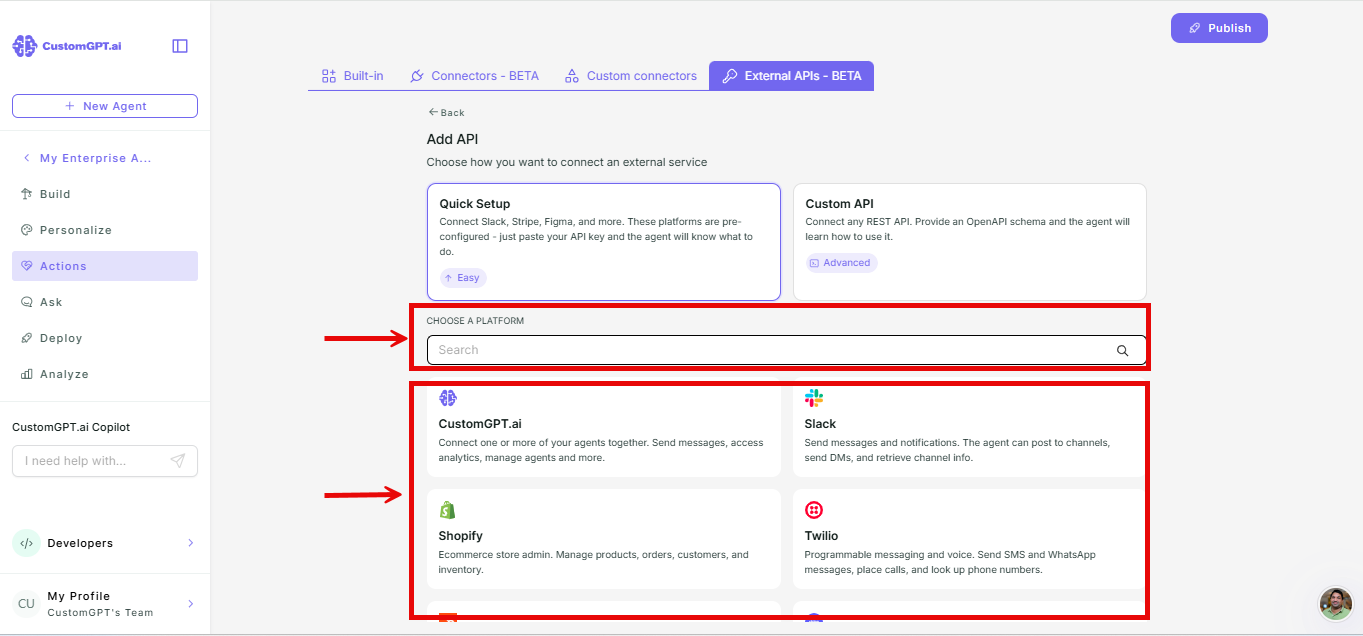Switch to Custom connectors tab

click(631, 76)
